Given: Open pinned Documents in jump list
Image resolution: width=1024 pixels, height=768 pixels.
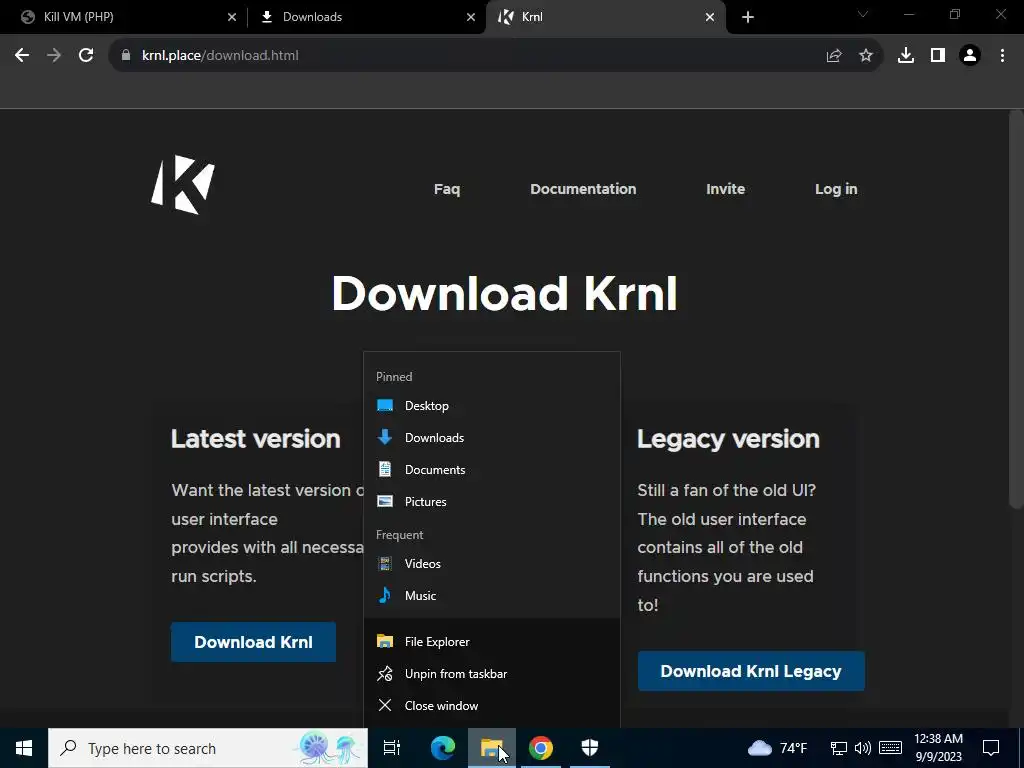Looking at the screenshot, I should pos(492,470).
